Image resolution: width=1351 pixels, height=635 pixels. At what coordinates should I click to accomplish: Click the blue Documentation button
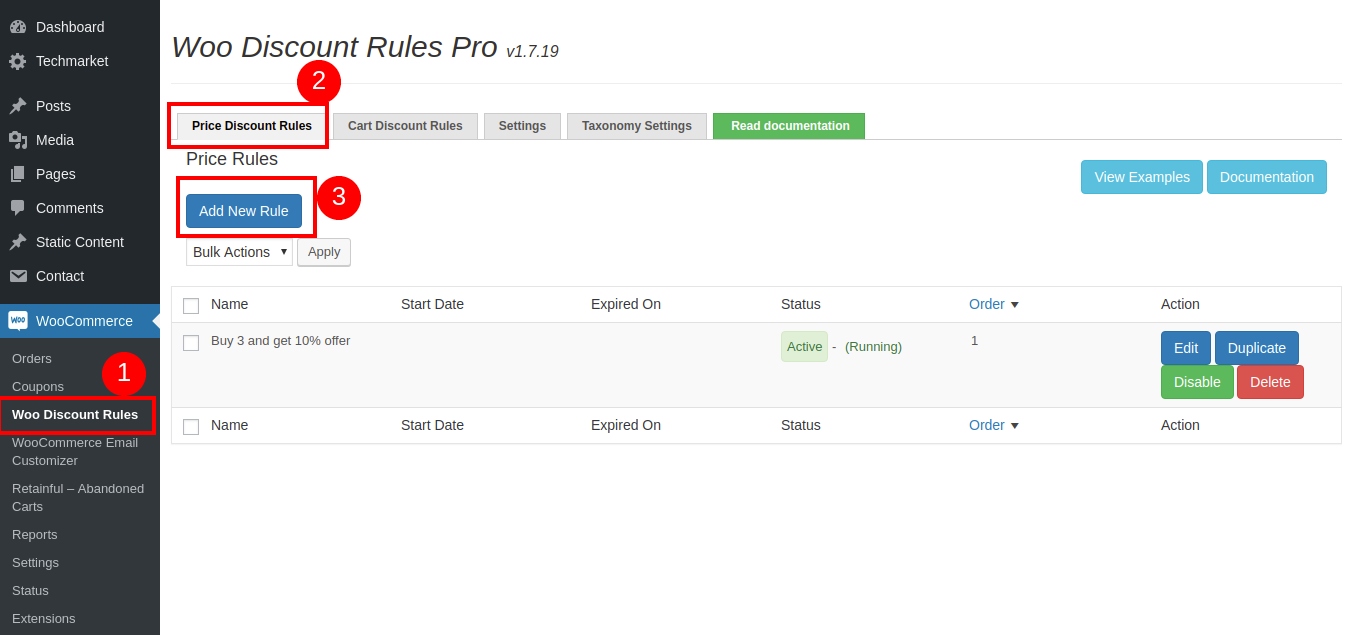tap(1267, 177)
